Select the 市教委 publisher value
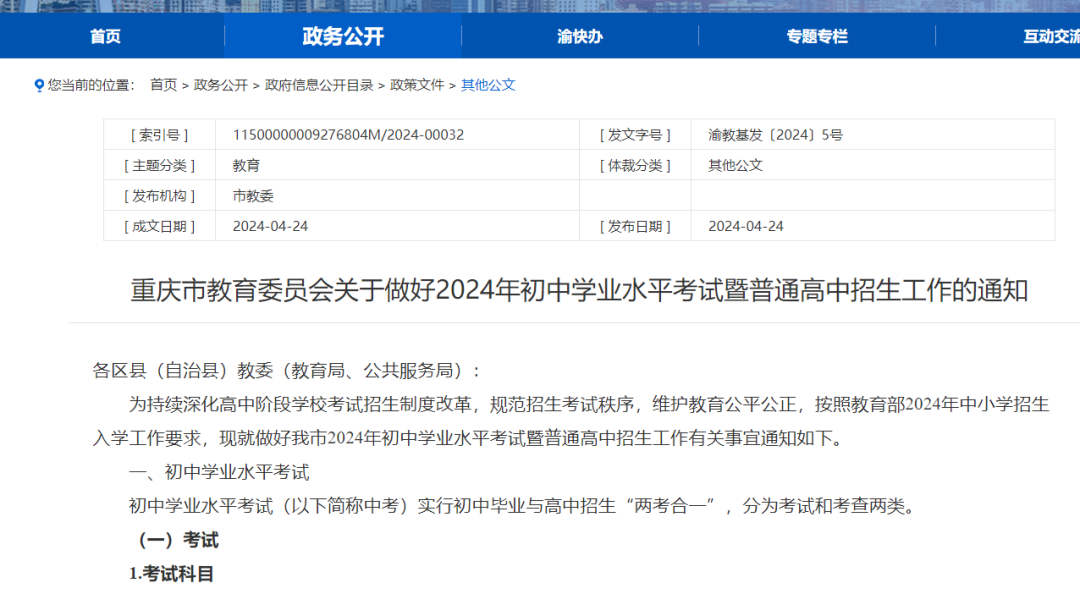 tap(253, 196)
